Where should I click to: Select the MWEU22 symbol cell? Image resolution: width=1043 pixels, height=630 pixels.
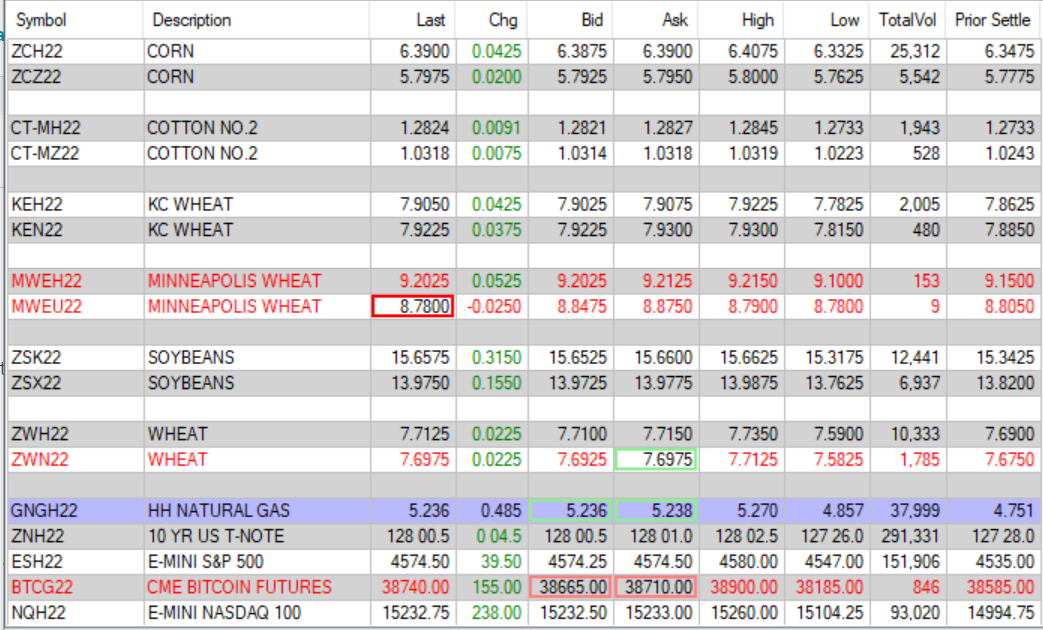click(76, 306)
